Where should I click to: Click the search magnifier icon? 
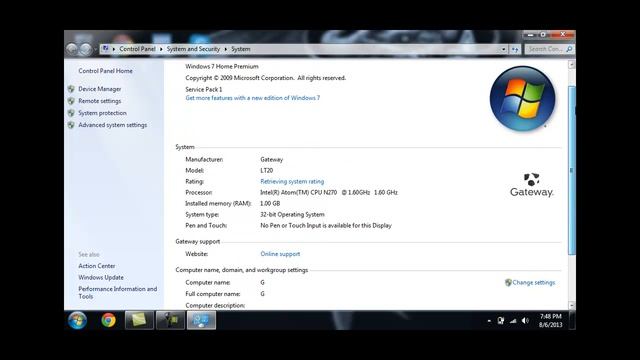pyautogui.click(x=569, y=49)
